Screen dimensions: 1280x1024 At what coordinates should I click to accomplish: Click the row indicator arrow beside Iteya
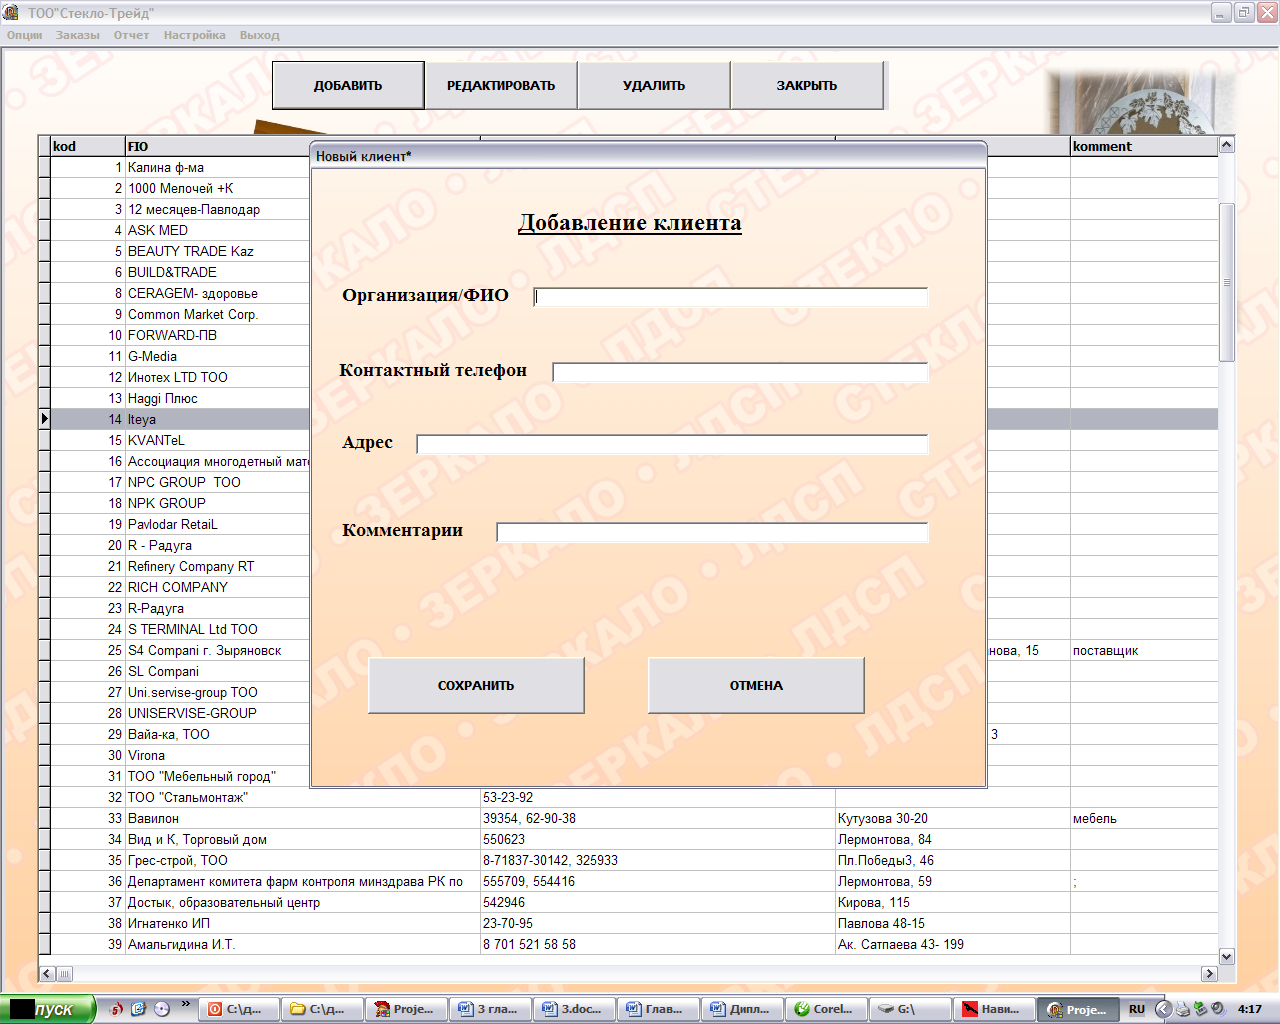pos(44,419)
